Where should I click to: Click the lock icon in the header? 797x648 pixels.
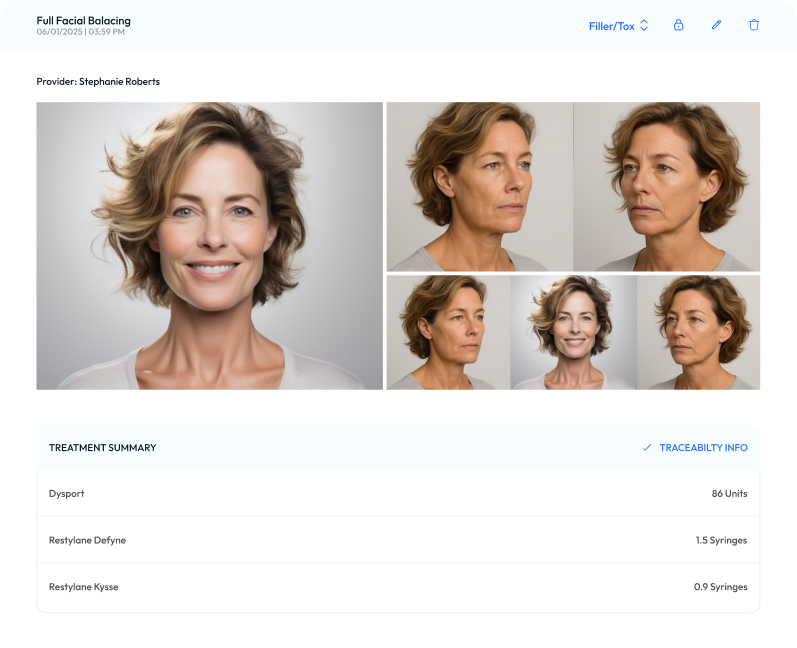(x=678, y=25)
